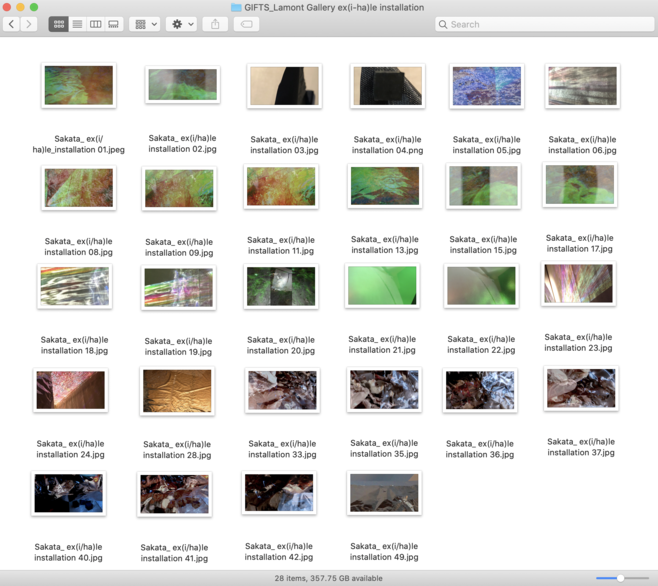Switch to list view
The width and height of the screenshot is (658, 586).
tap(77, 24)
